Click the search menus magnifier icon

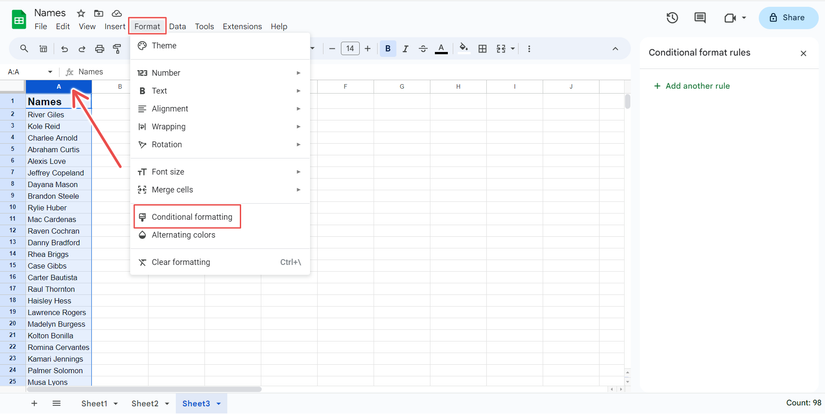[24, 48]
